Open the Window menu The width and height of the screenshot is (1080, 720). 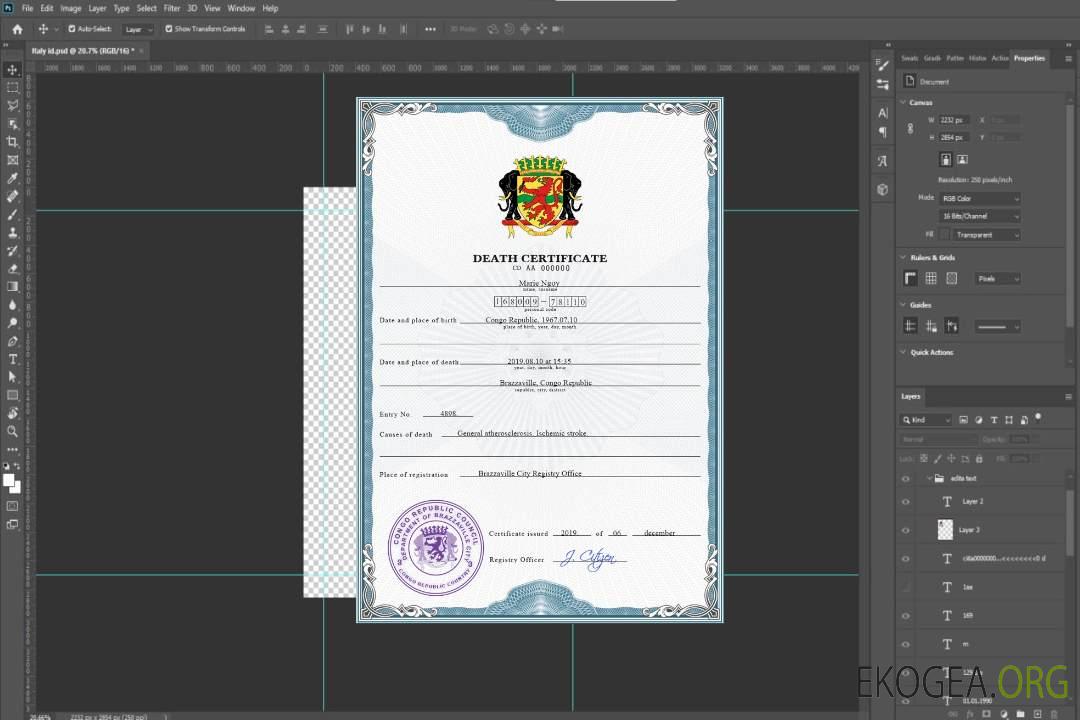pos(241,8)
